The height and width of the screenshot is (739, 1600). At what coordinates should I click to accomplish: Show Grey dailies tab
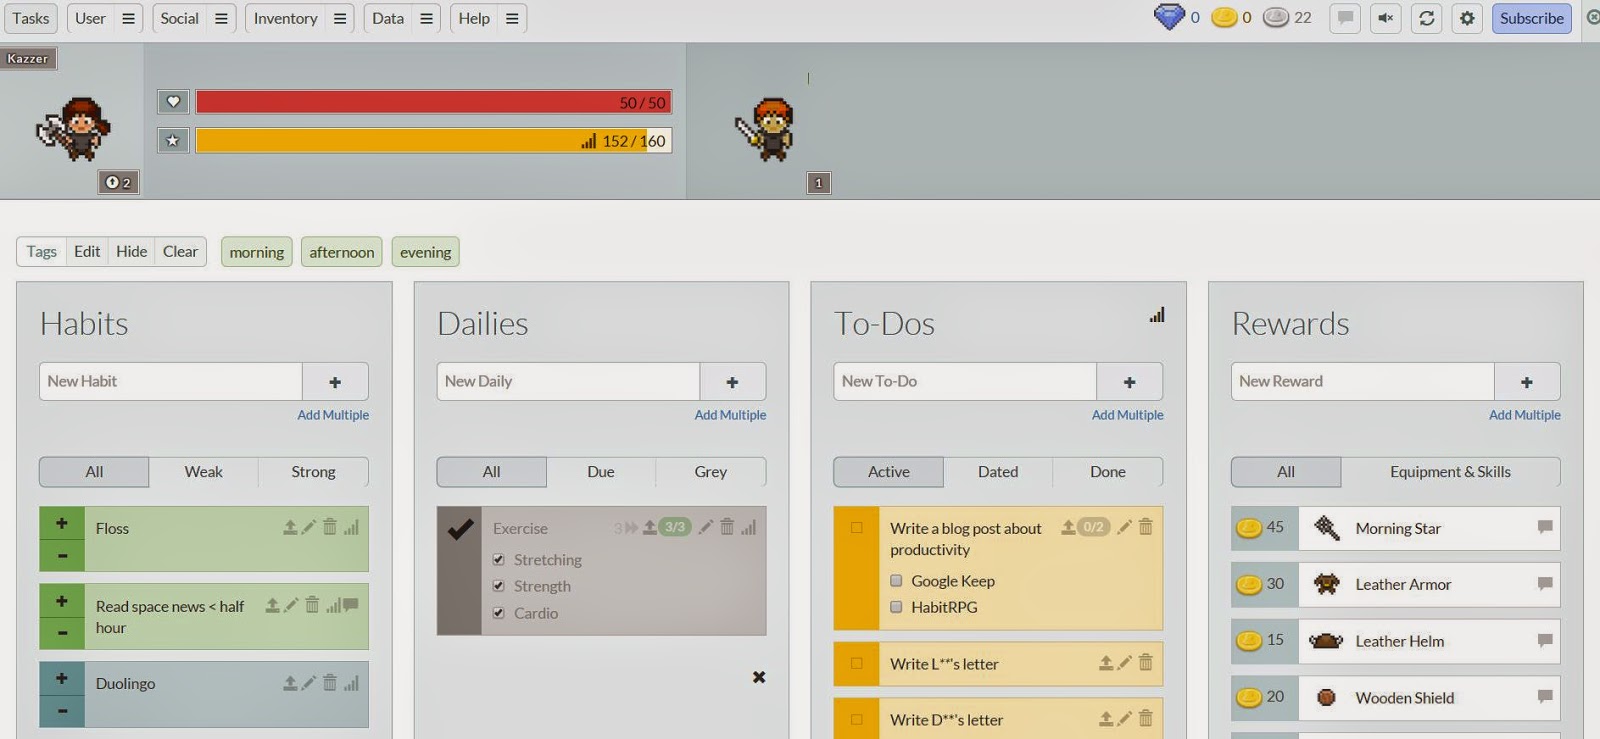(x=711, y=472)
